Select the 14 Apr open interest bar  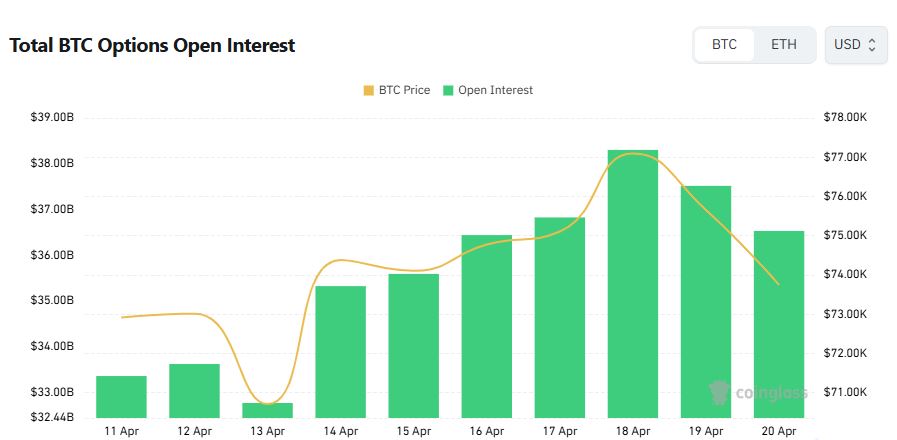click(x=341, y=351)
